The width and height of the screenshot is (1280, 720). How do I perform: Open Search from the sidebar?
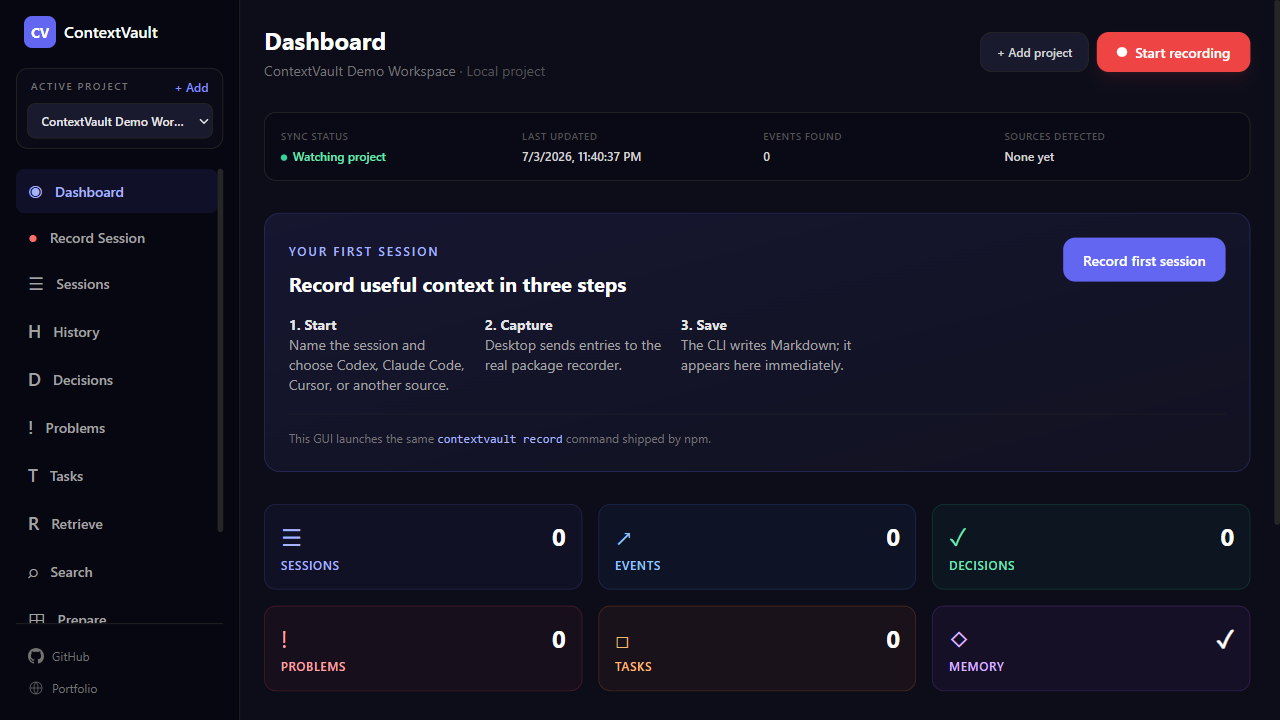click(x=117, y=572)
